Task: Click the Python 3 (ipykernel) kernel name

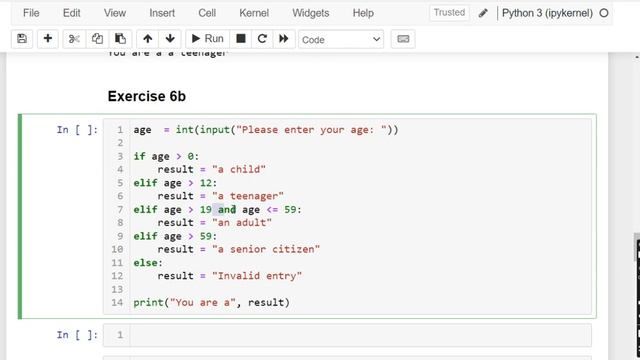Action: coord(547,13)
